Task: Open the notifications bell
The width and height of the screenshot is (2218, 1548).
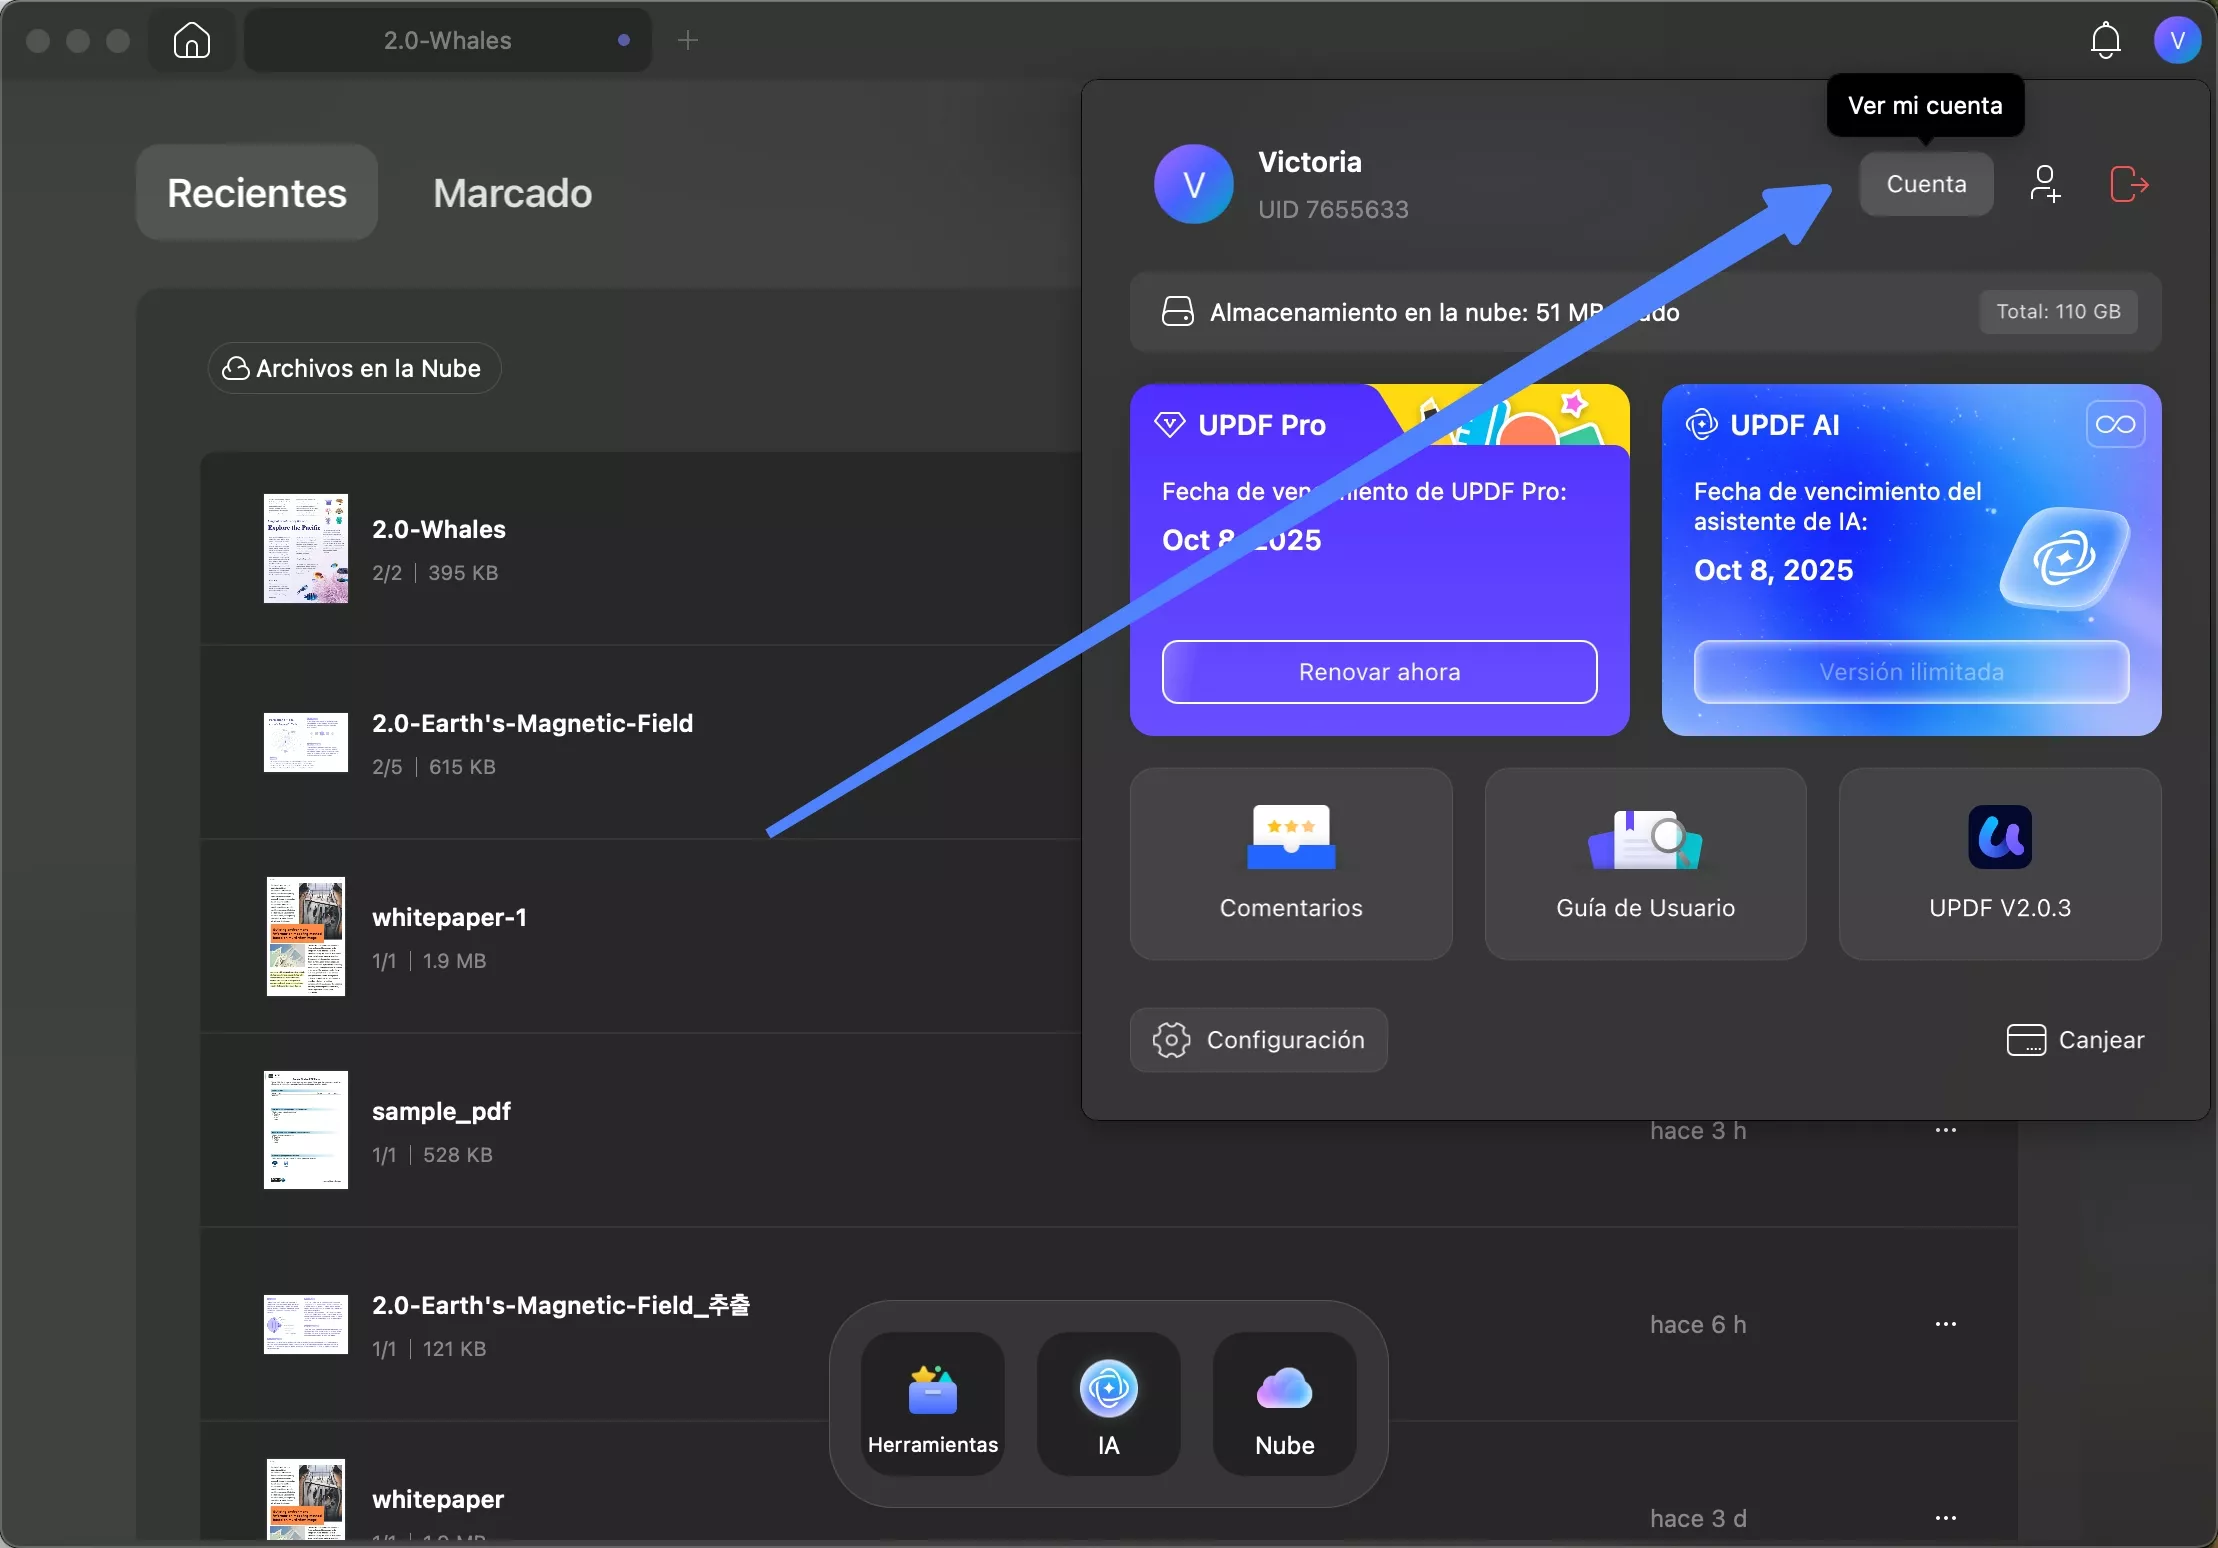Action: coord(2106,40)
